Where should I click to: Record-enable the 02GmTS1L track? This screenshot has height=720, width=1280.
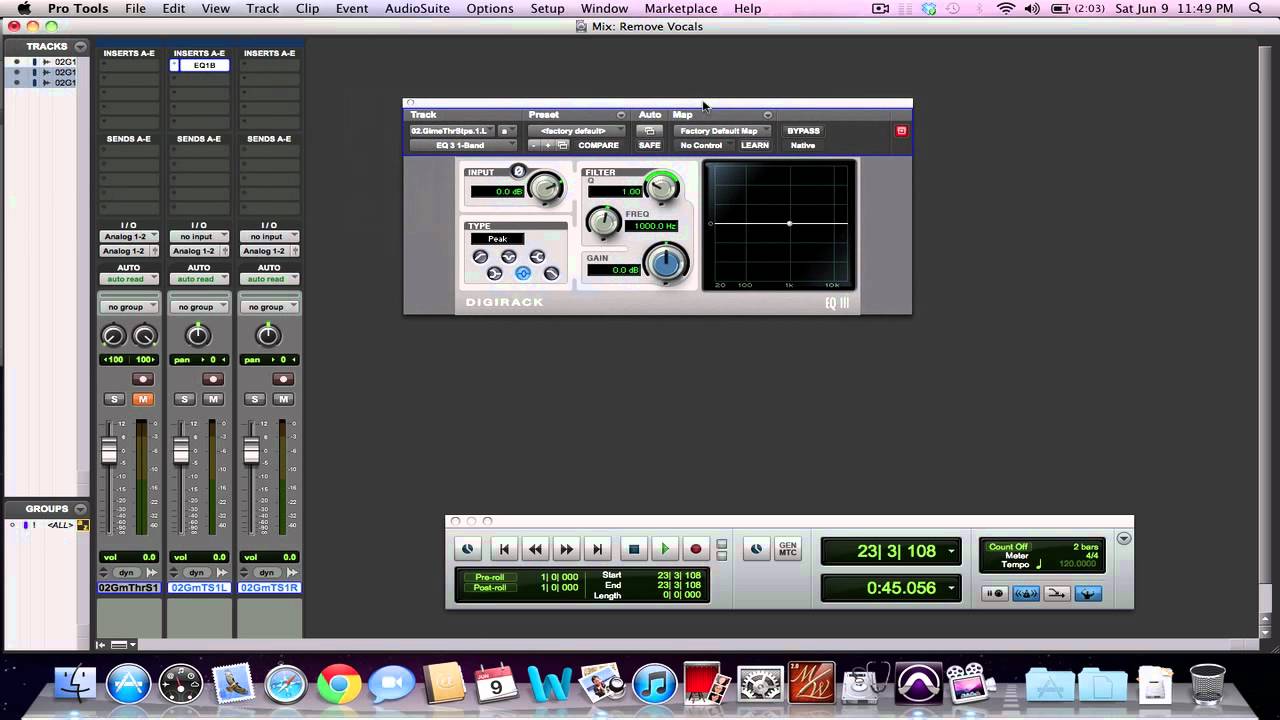(x=213, y=379)
